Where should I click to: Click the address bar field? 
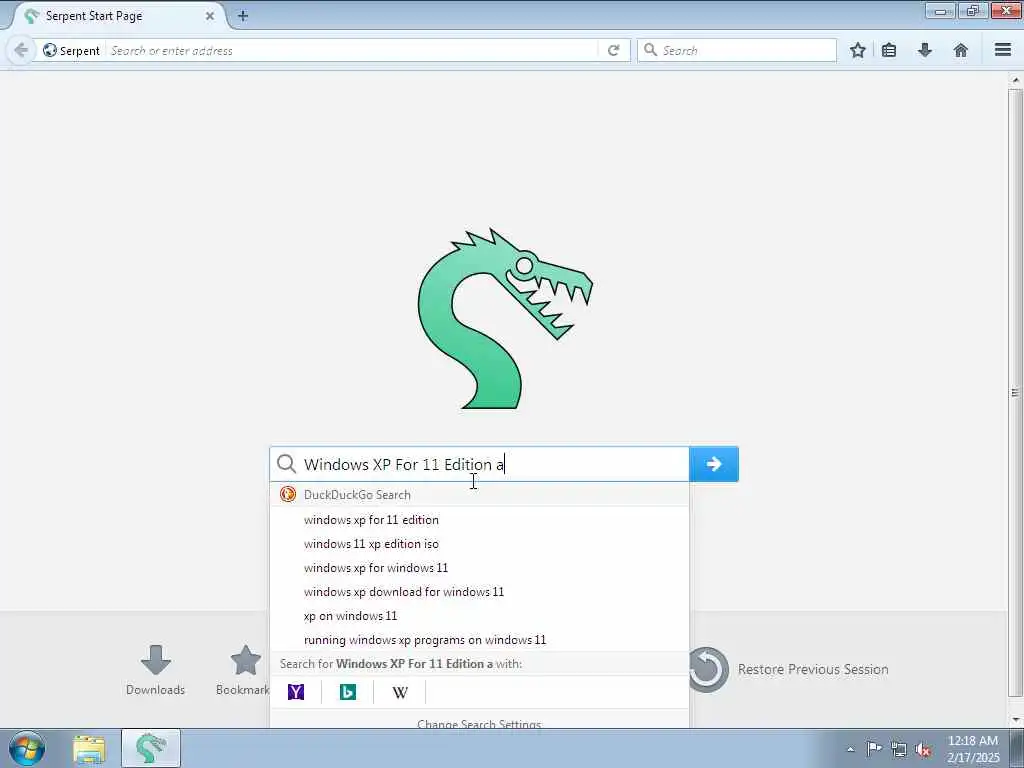coord(353,50)
